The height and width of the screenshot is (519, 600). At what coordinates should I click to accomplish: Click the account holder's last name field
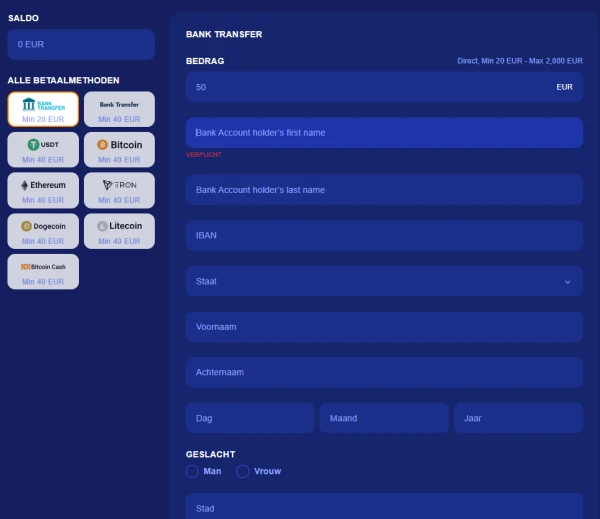pos(384,189)
